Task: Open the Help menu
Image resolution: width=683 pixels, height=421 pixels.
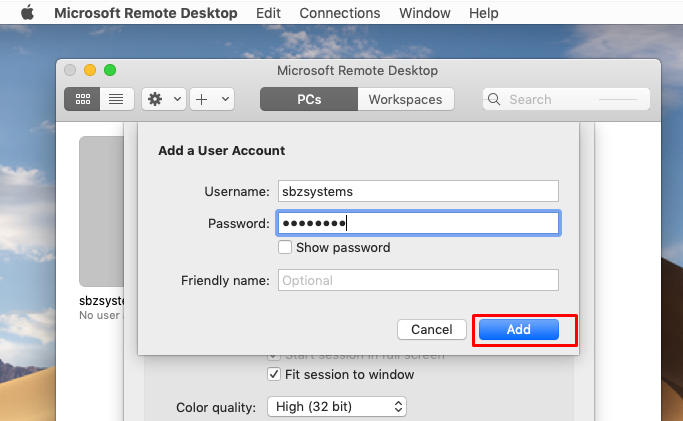Action: (x=484, y=13)
